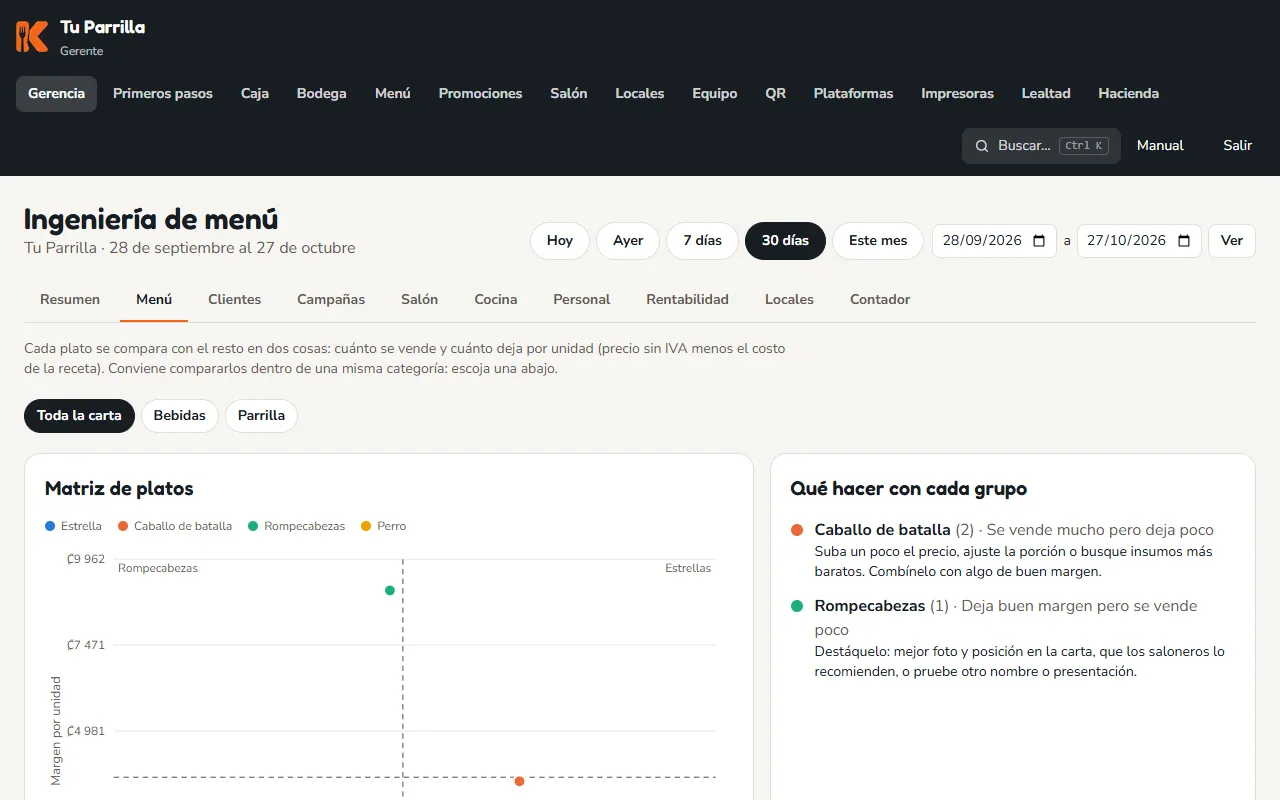Filter the matrix by Bebidas
The height and width of the screenshot is (800, 1280).
coord(180,416)
